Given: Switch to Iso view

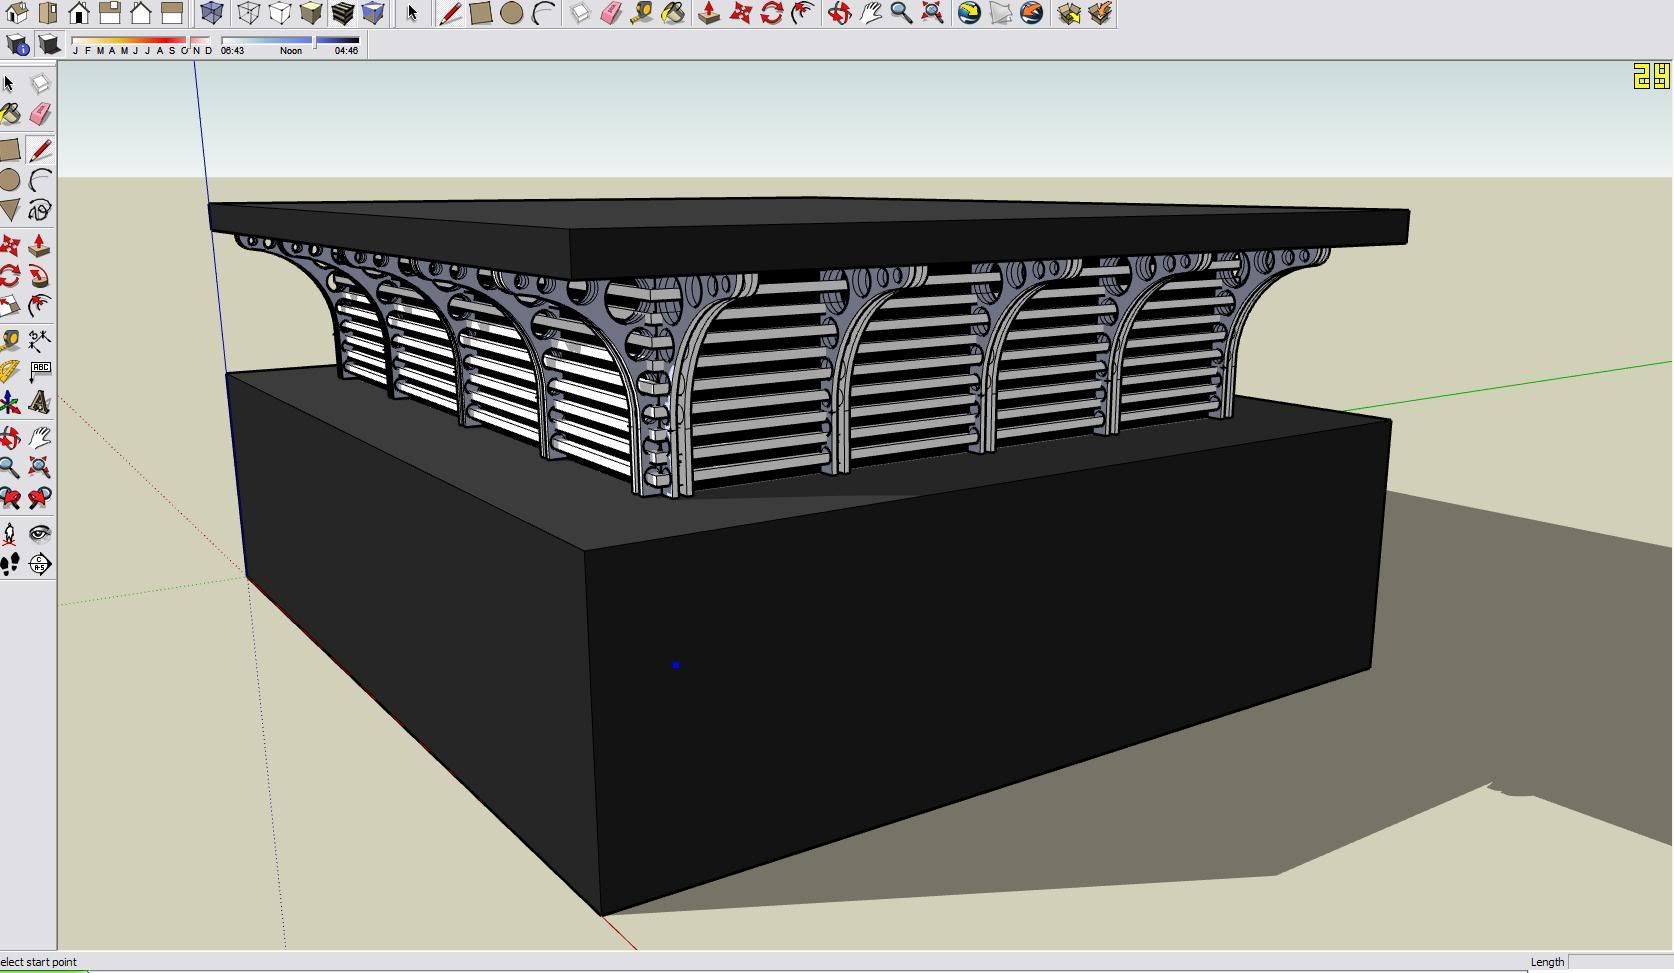Looking at the screenshot, I should click(17, 13).
